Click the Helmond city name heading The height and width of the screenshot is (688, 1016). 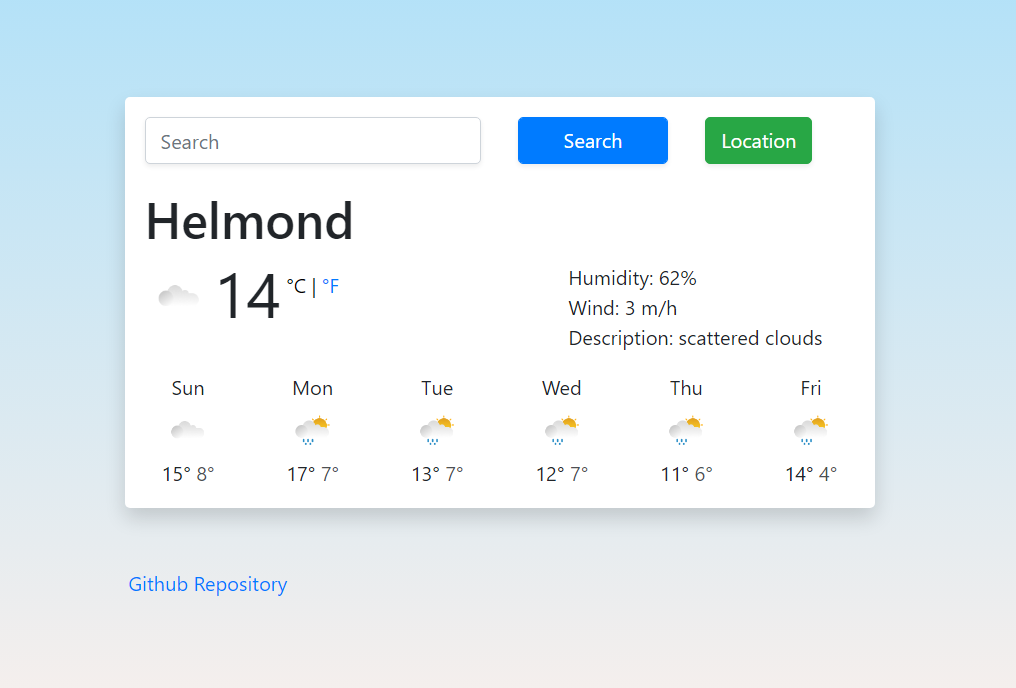pyautogui.click(x=249, y=221)
